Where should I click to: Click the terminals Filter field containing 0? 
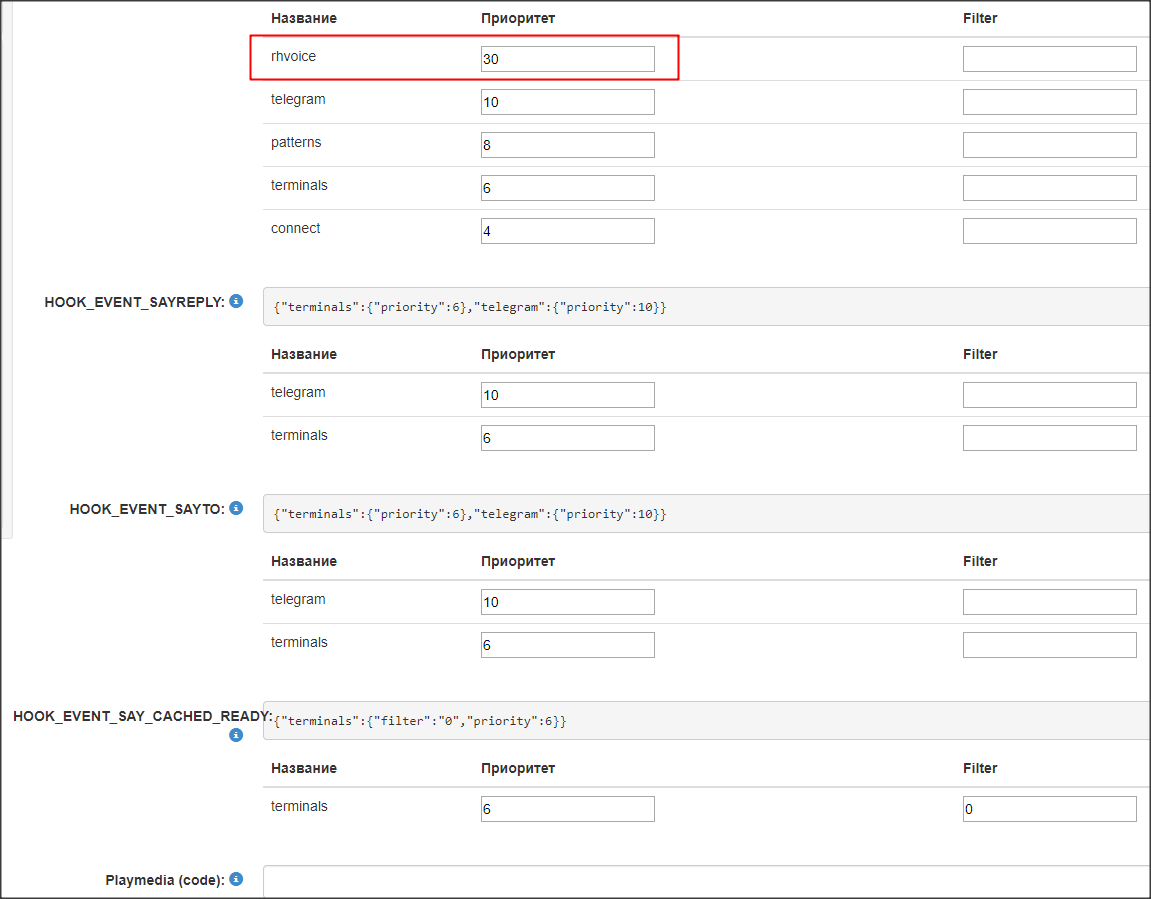click(1049, 809)
